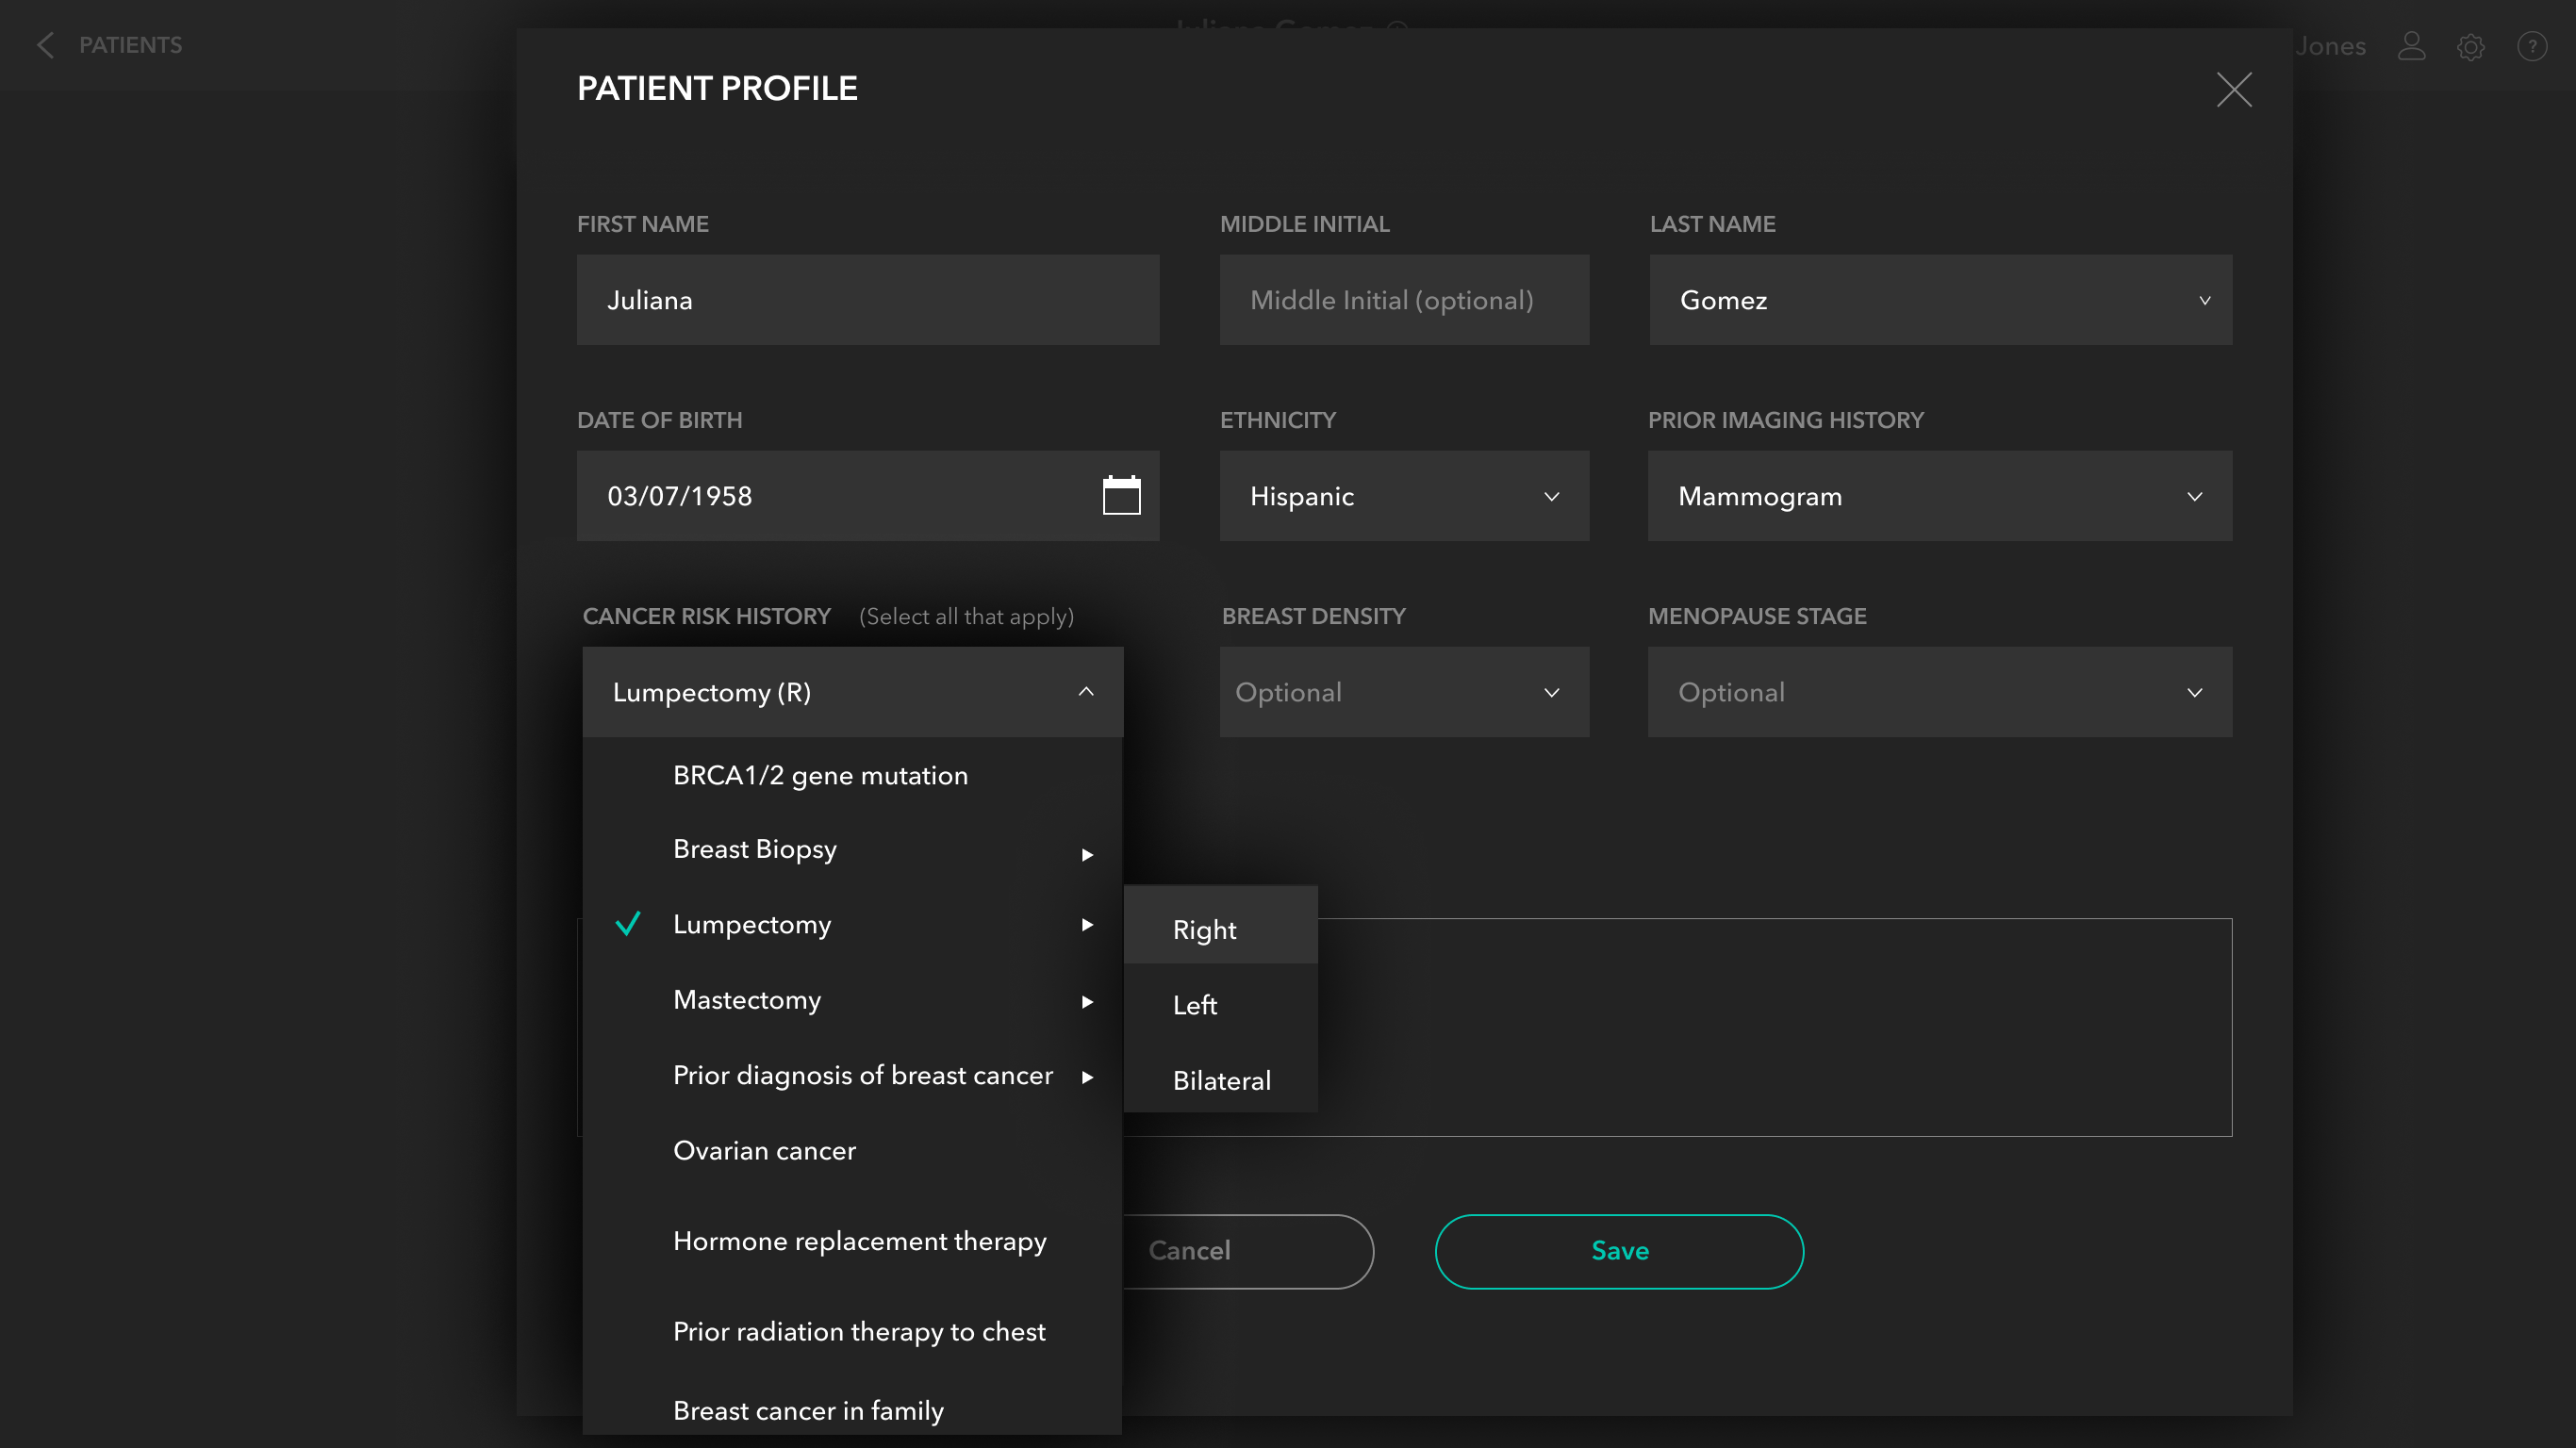Screen dimensions: 2576x1448
Task: Click the back arrow beside Patients
Action: [x=45, y=45]
